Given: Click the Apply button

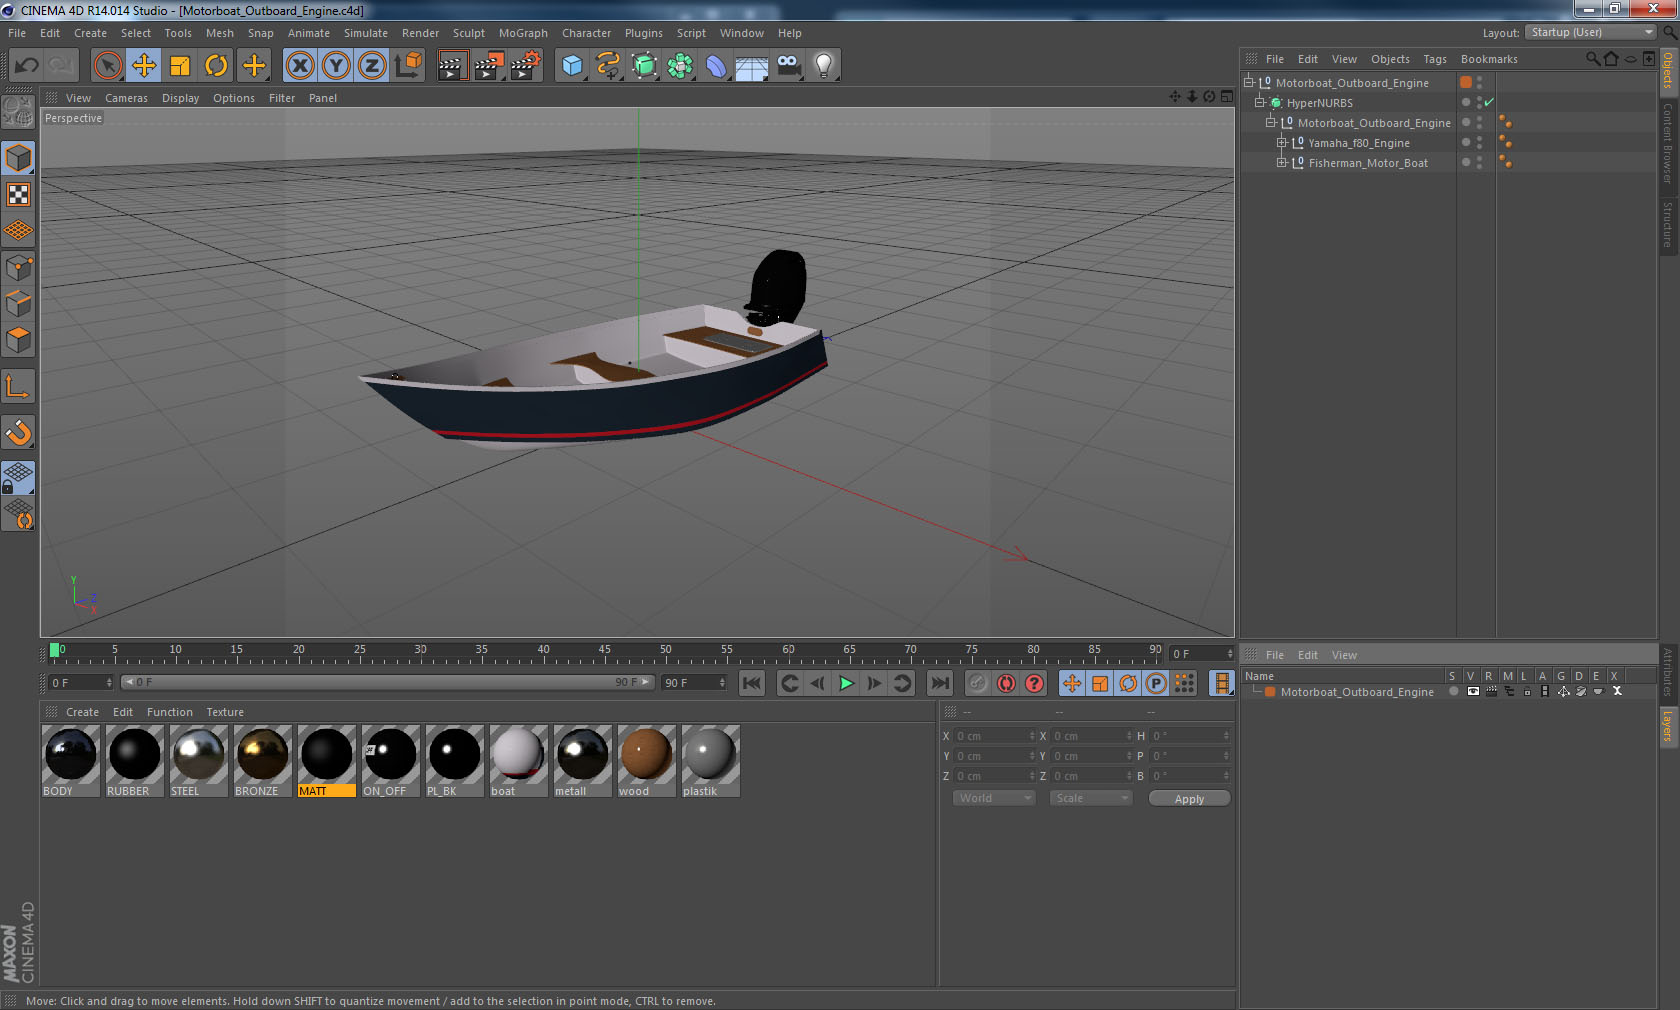Looking at the screenshot, I should pos(1189,799).
